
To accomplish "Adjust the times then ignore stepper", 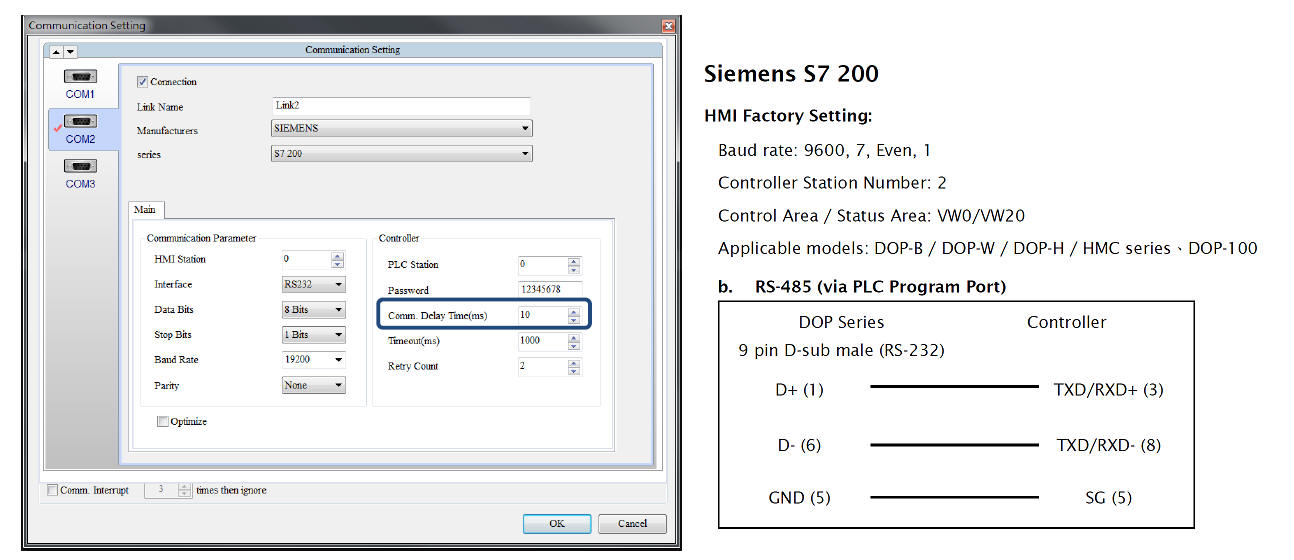I will pyautogui.click(x=184, y=490).
